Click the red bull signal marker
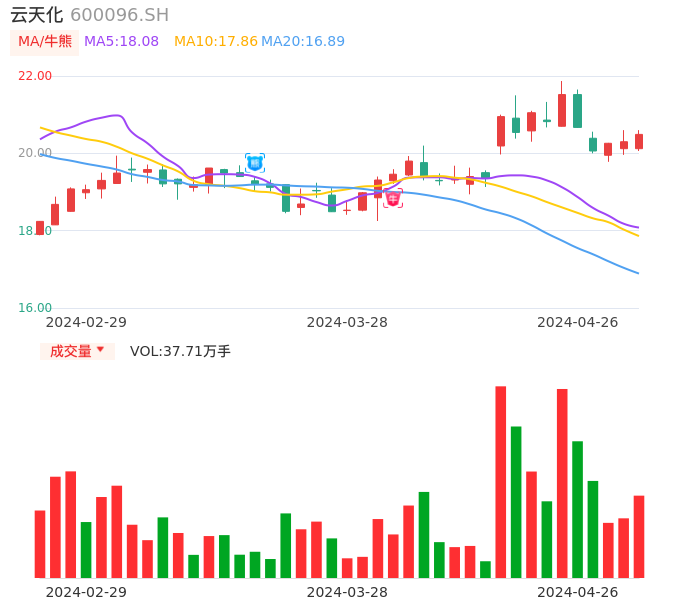 tap(393, 198)
